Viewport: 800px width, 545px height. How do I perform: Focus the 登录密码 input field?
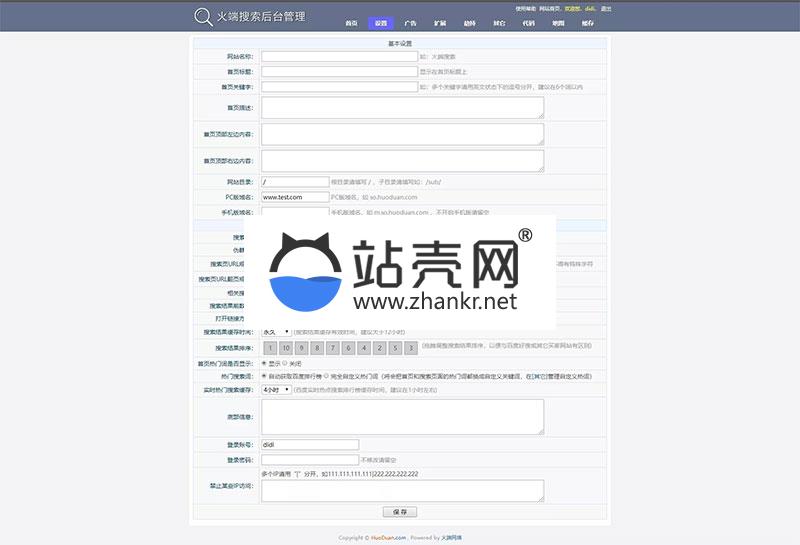click(309, 460)
